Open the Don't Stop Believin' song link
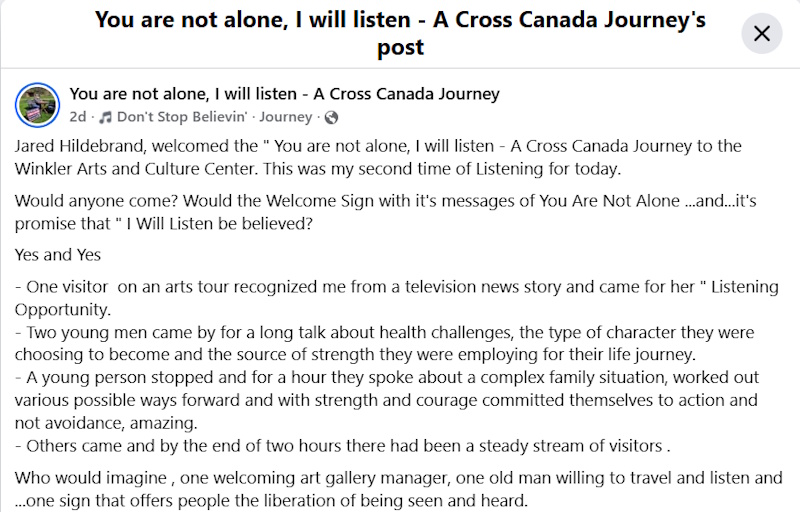Viewport: 800px width, 512px height. (182, 117)
